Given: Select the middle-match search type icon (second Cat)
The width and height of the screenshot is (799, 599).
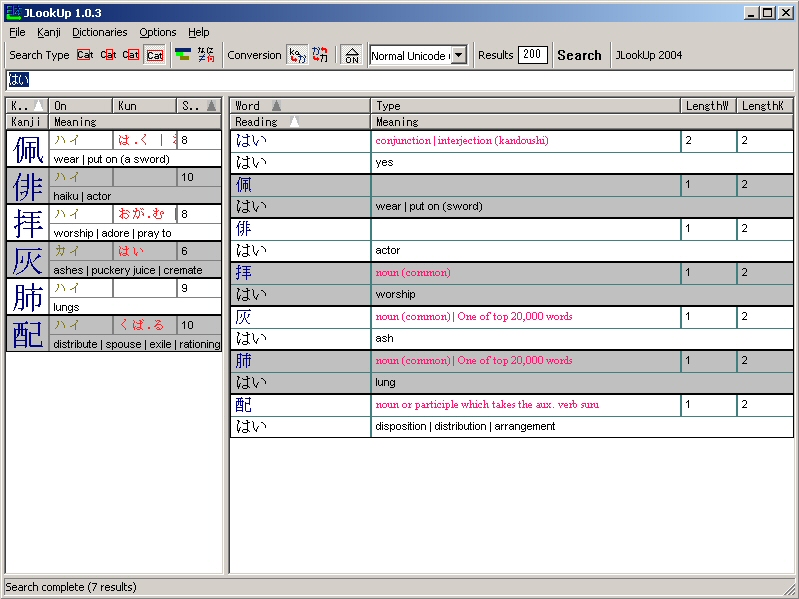Looking at the screenshot, I should (108, 55).
